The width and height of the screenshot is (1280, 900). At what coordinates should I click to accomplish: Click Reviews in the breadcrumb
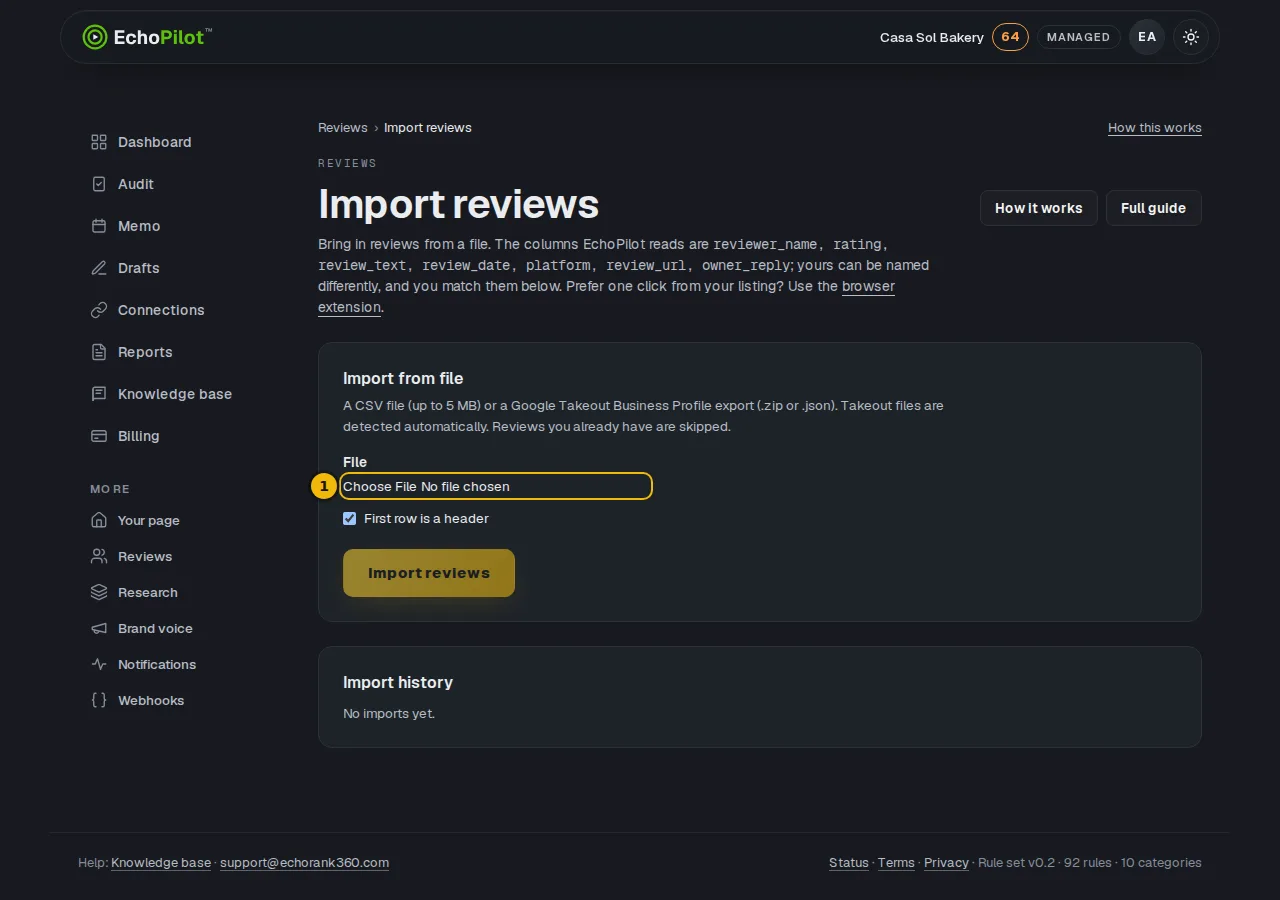point(343,128)
